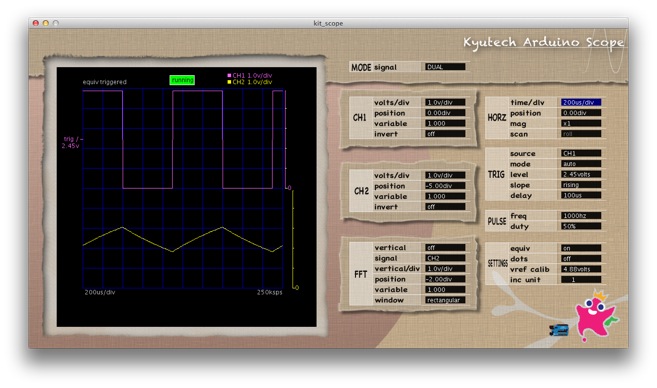Image resolution: width=657 pixels, height=388 pixels.
Task: Click the TRIG panel label
Action: [496, 174]
